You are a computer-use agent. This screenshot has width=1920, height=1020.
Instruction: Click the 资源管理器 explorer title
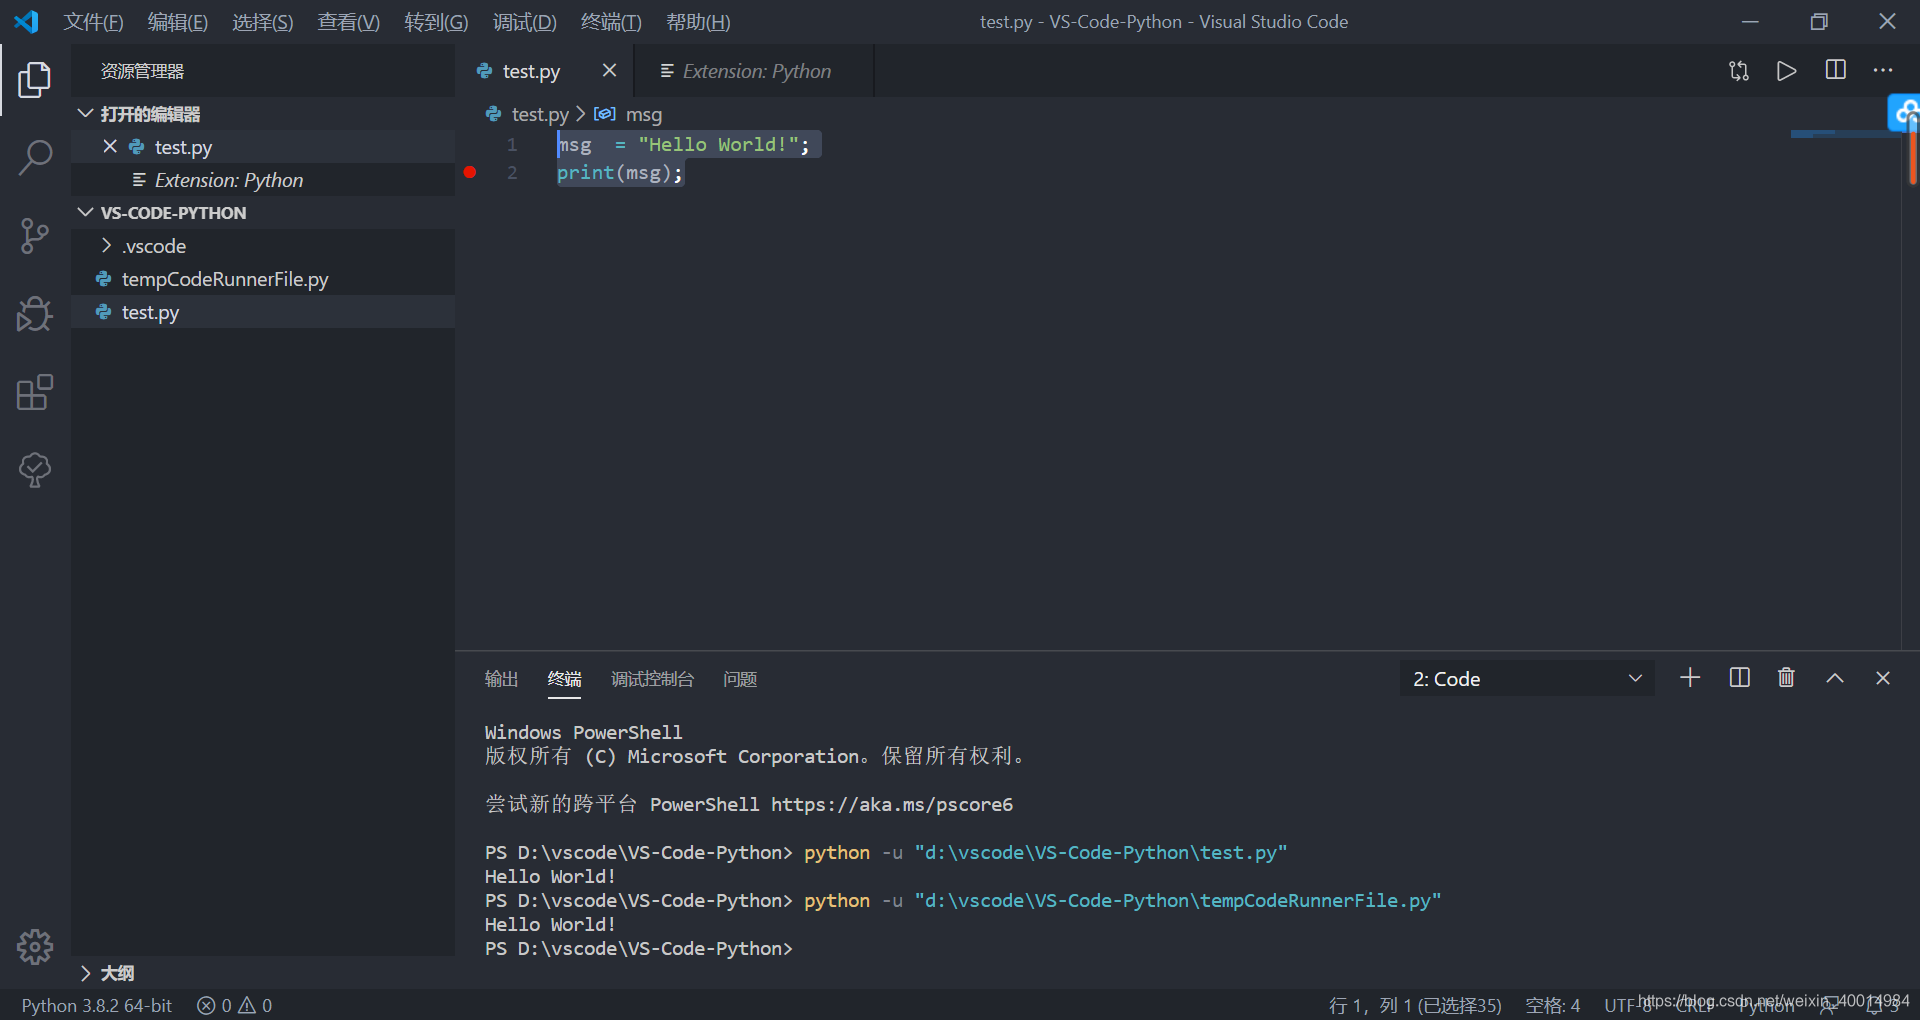142,71
